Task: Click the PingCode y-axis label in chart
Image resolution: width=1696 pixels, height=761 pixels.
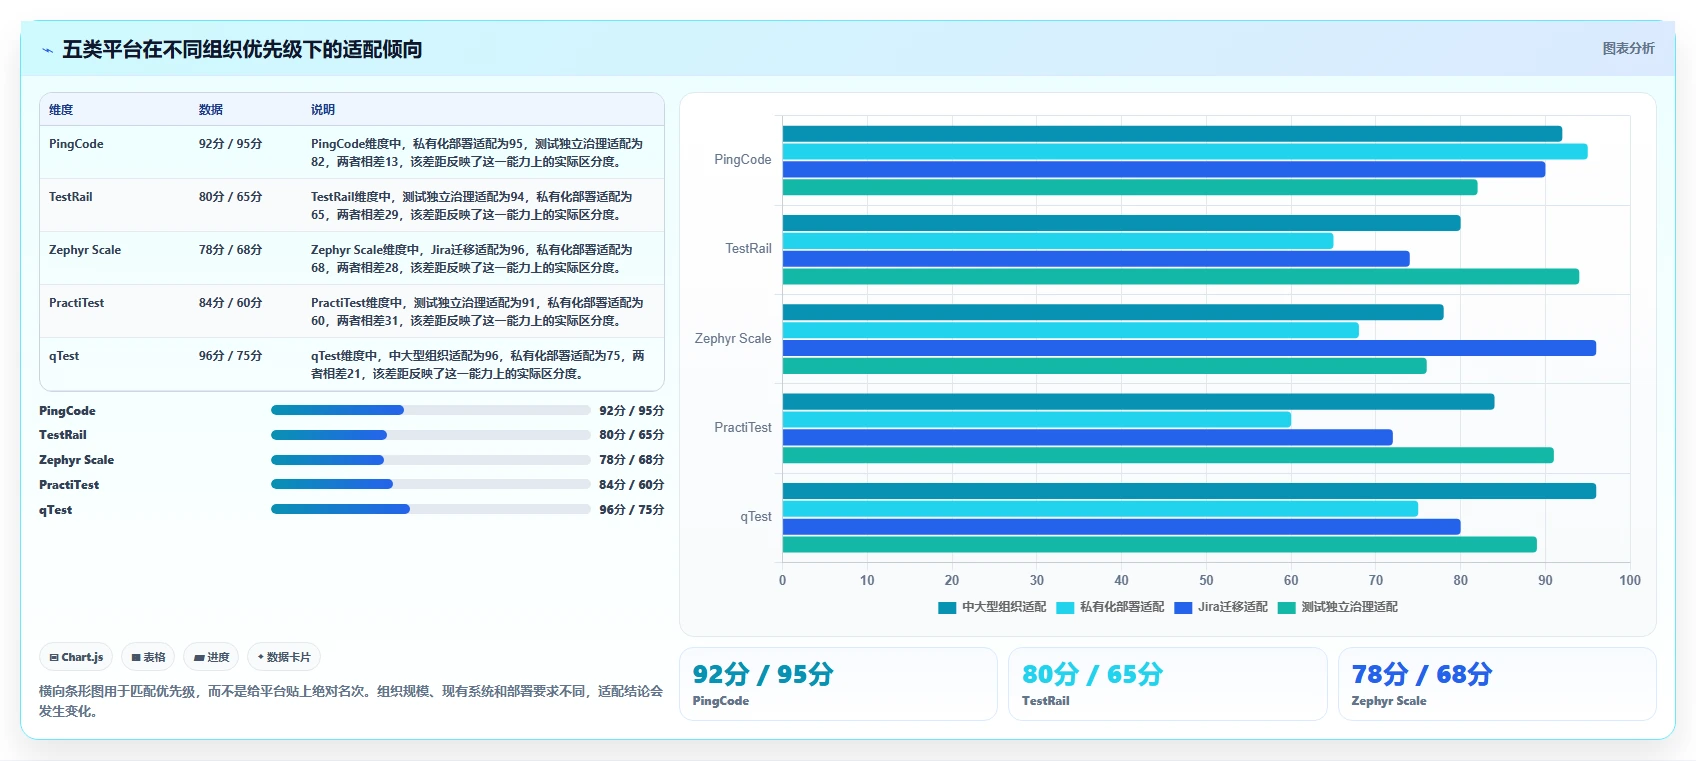Action: tap(742, 160)
